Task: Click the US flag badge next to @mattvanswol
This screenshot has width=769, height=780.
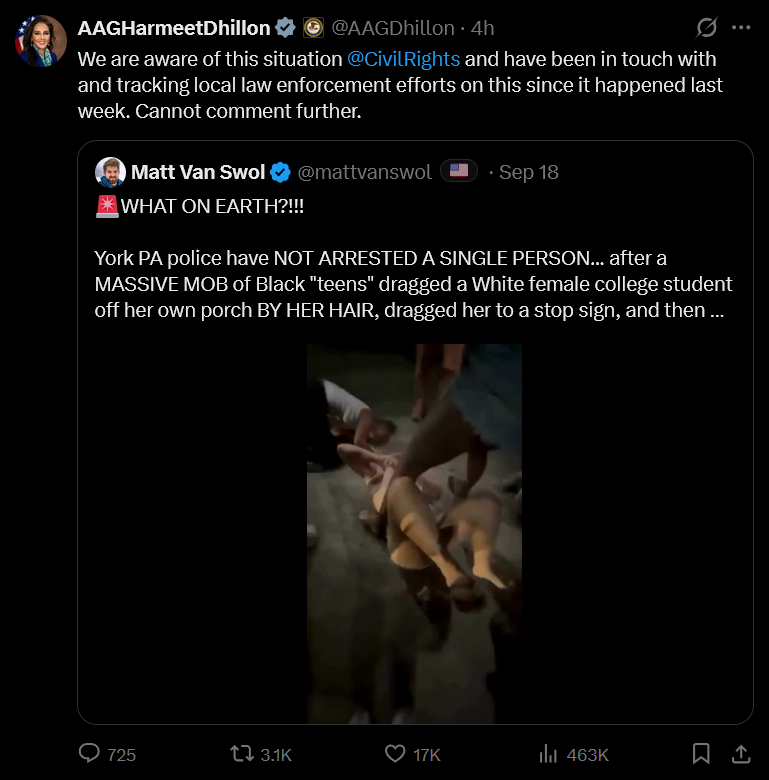Action: coord(459,171)
